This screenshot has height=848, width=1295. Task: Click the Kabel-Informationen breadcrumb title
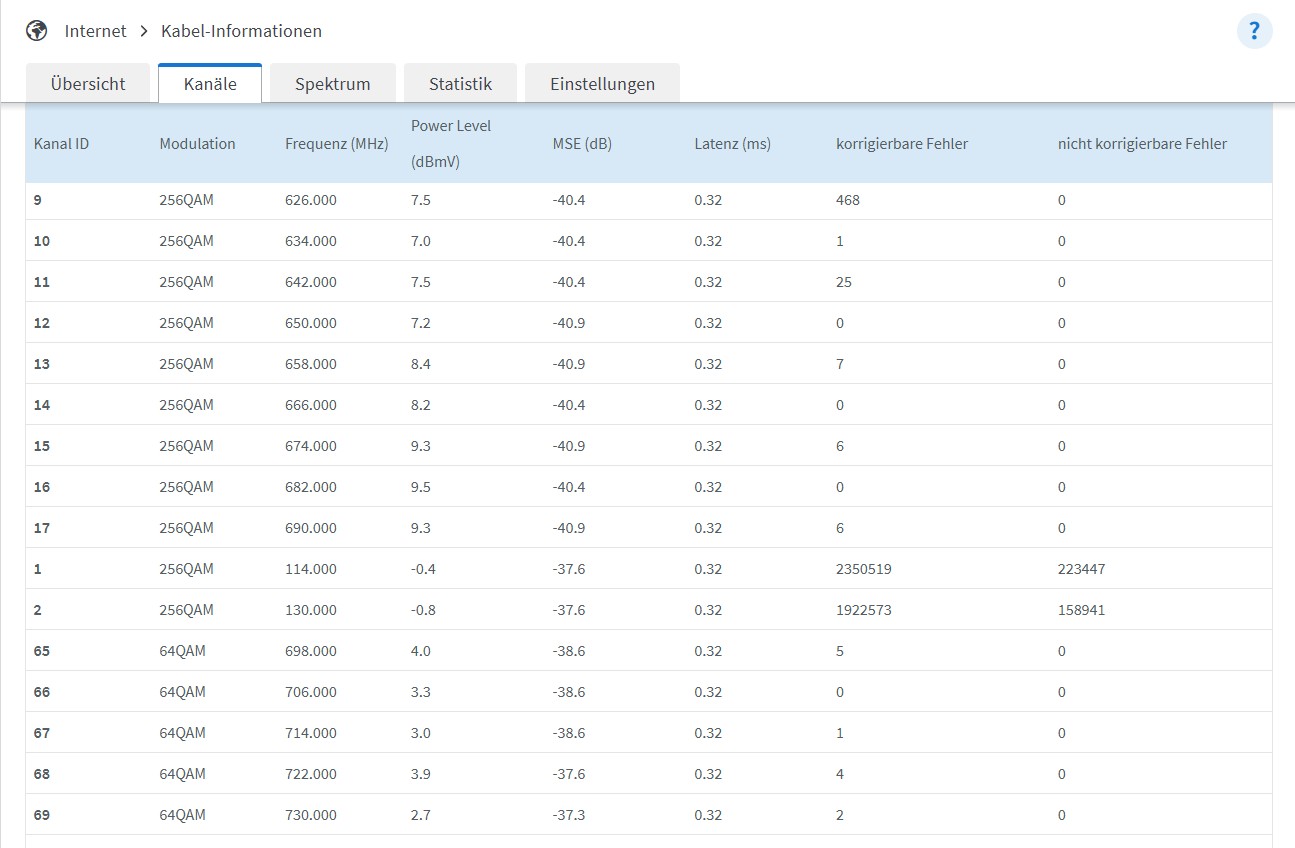click(241, 31)
